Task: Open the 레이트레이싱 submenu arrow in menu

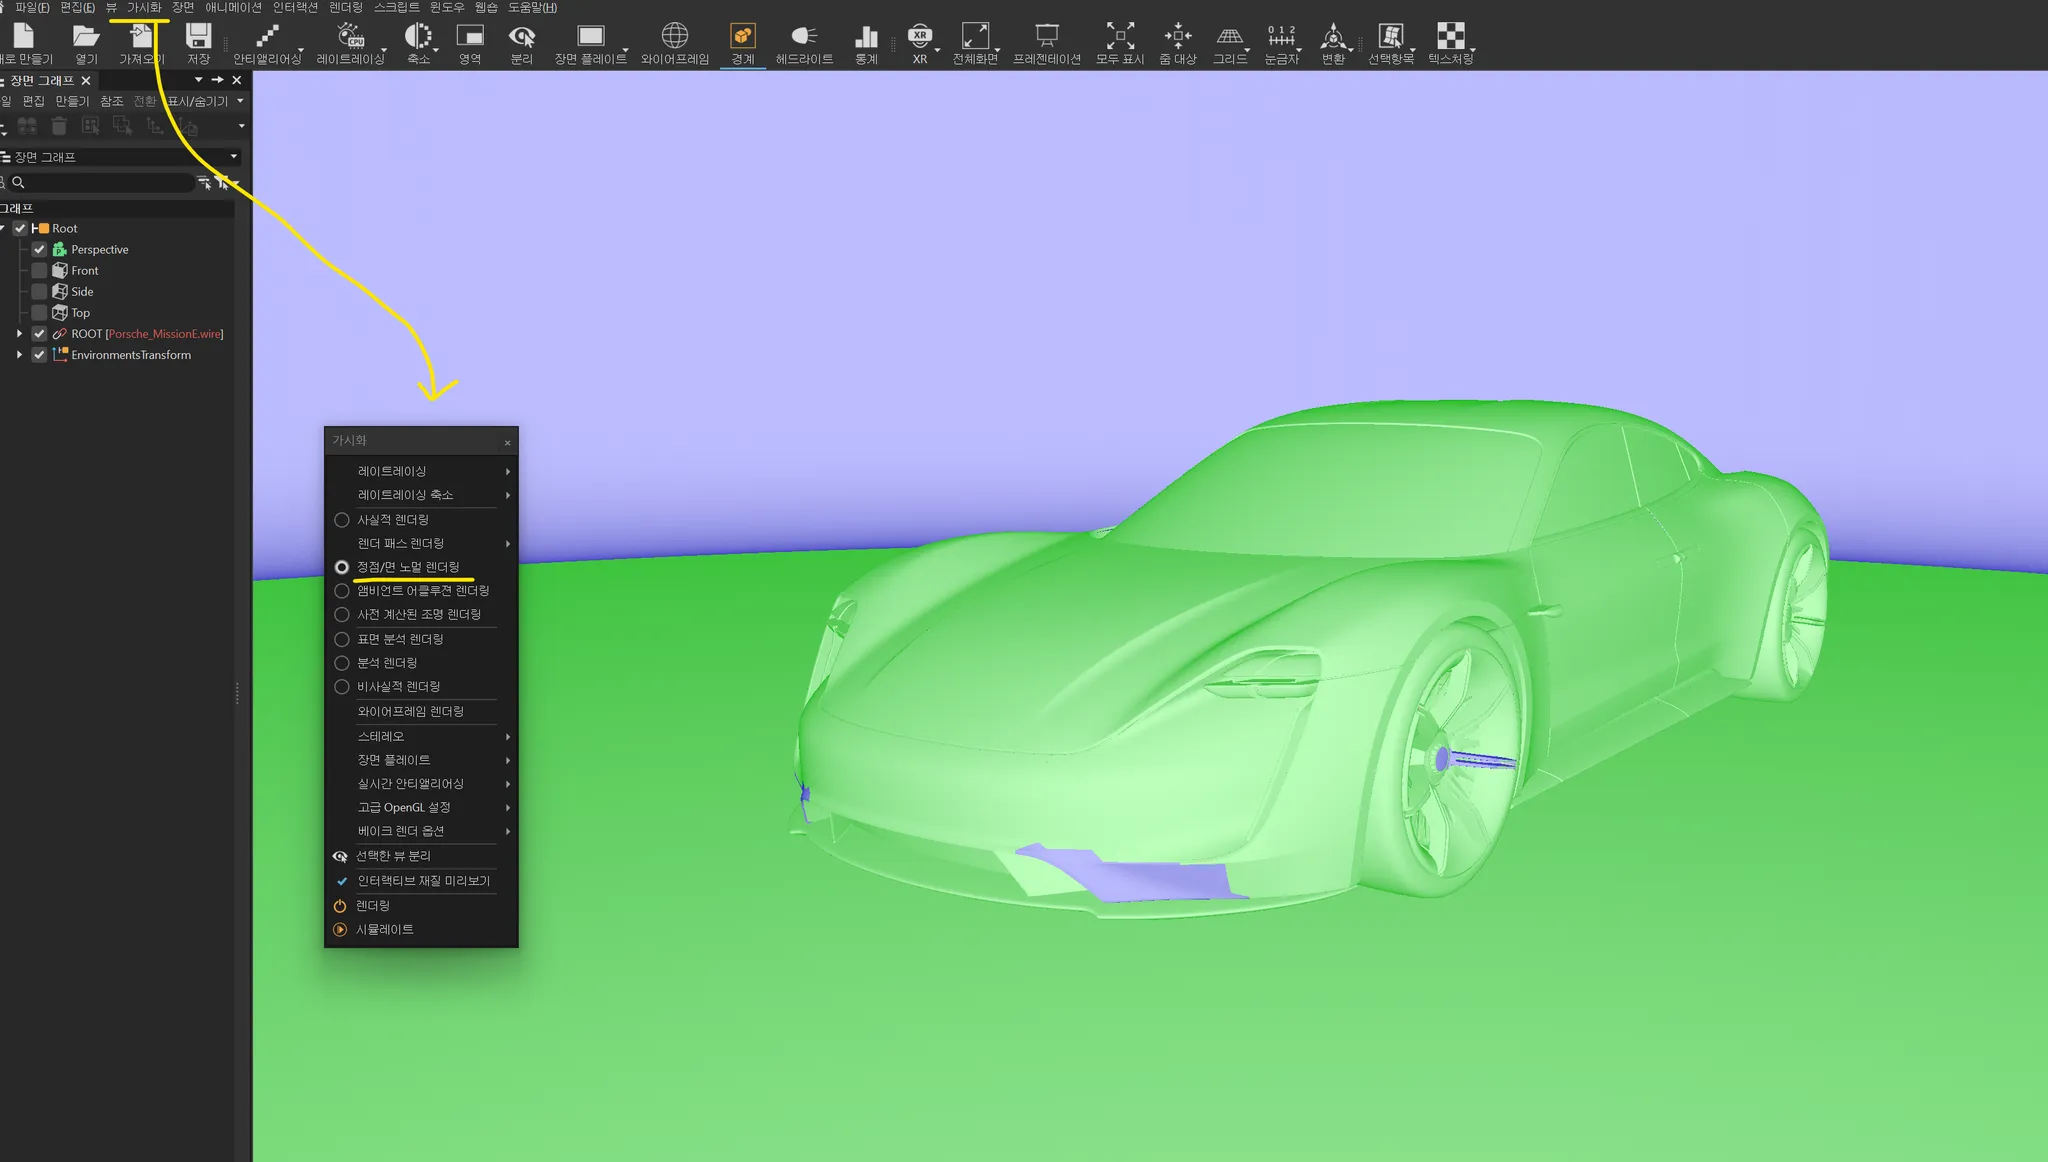Action: point(507,471)
